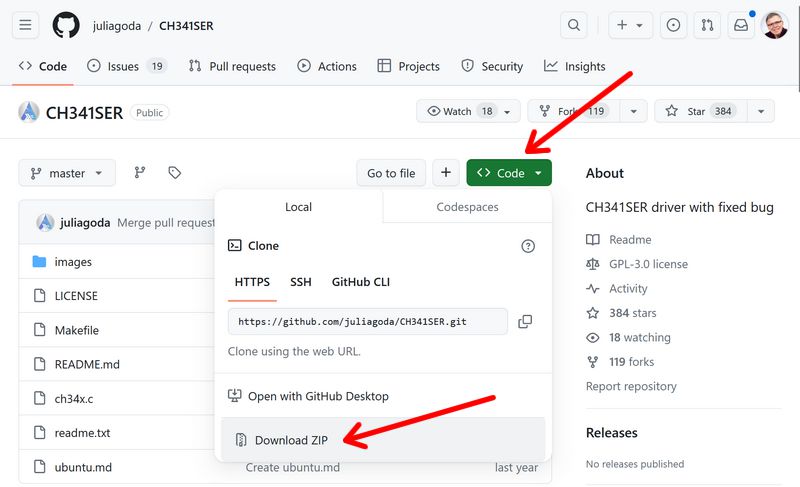
Task: Open the 18 watching link
Action: coord(640,338)
